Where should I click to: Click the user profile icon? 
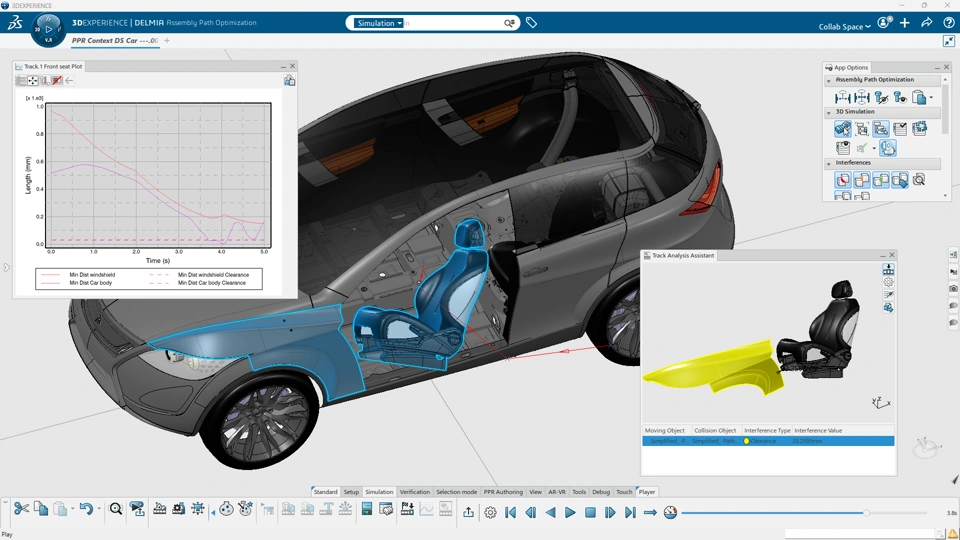(883, 23)
